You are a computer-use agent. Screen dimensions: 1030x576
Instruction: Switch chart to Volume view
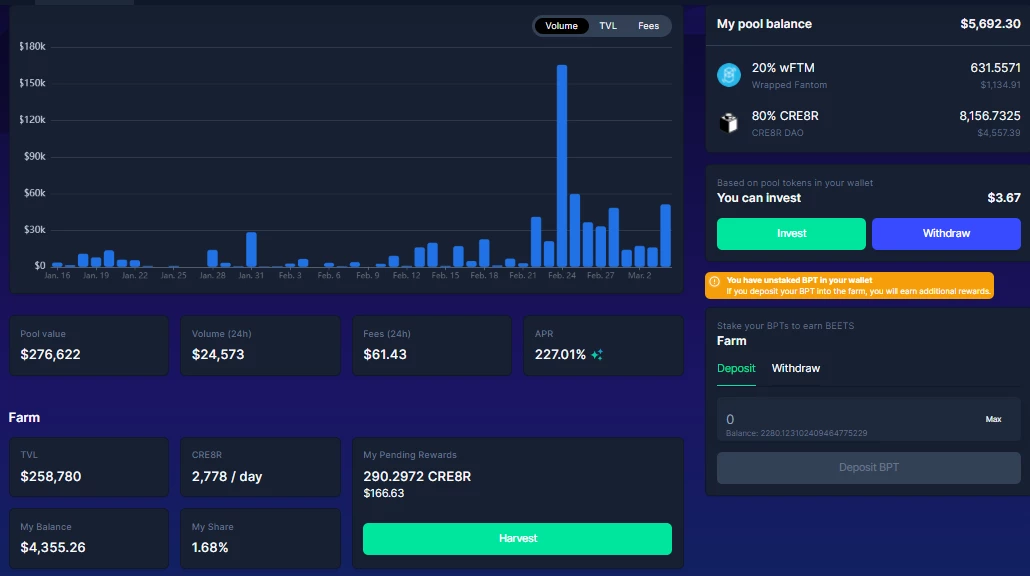561,26
